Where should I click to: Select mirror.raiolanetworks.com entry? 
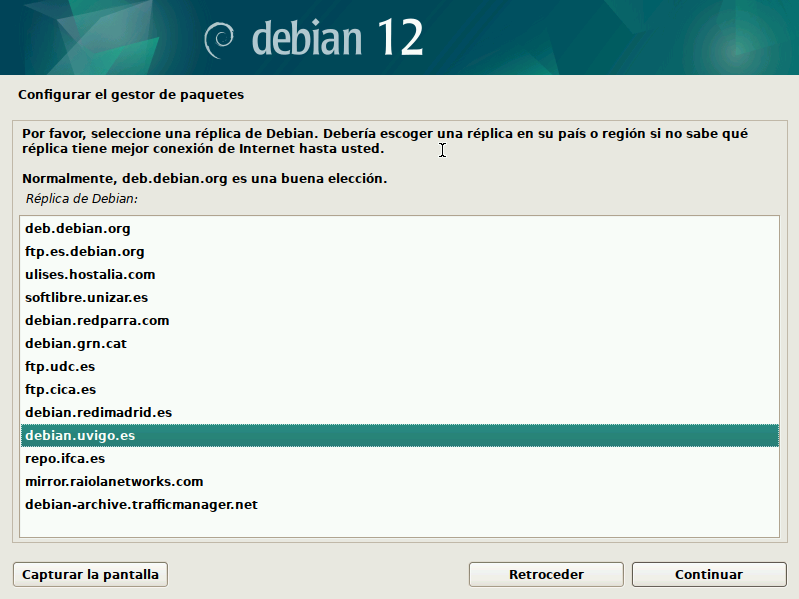point(114,482)
